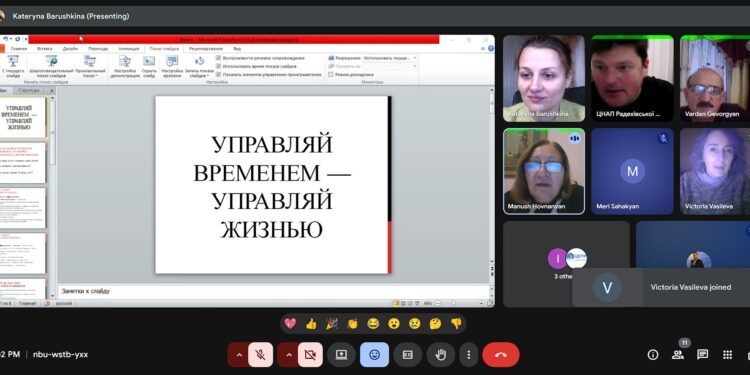Open the PowerPoint help question icon
The width and height of the screenshot is (750, 375).
491,48
